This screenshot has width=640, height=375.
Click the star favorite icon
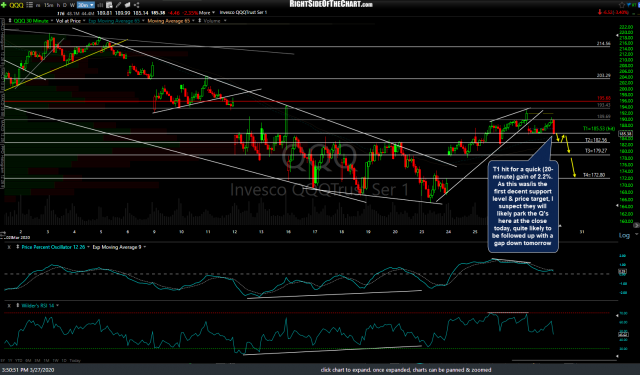[x=622, y=5]
